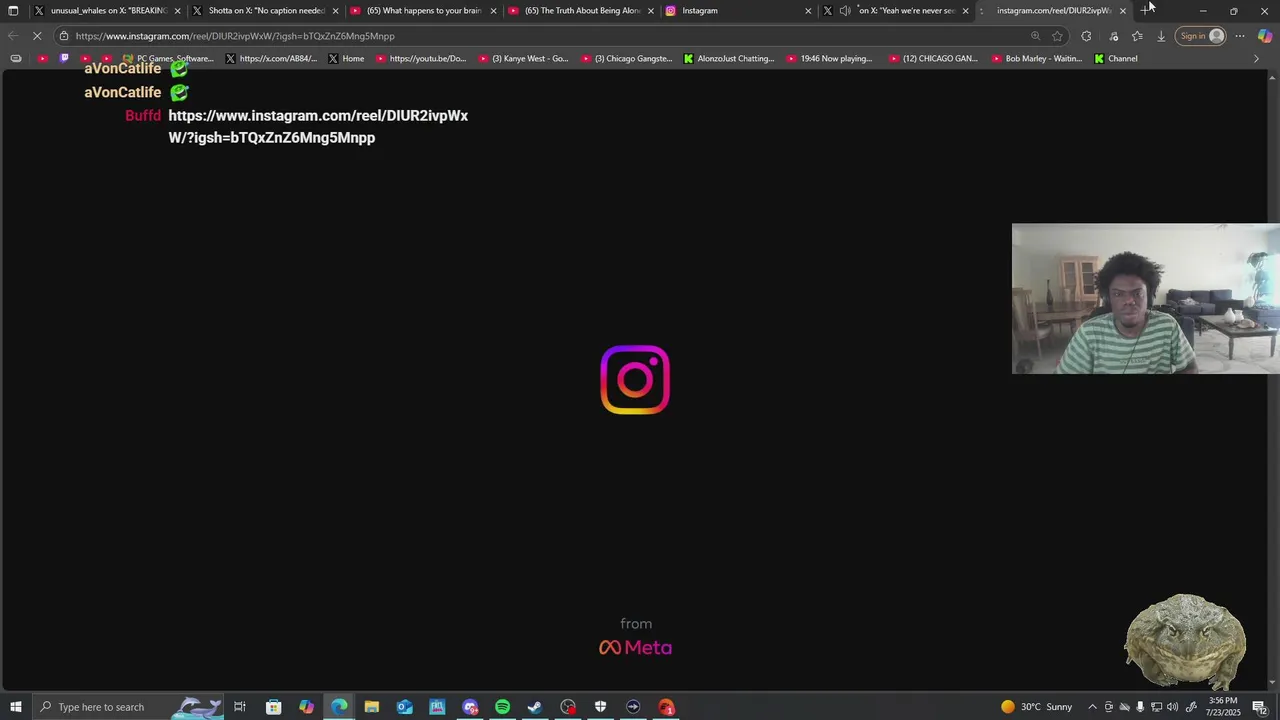
Task: Close the unusual_whales tab
Action: [177, 11]
